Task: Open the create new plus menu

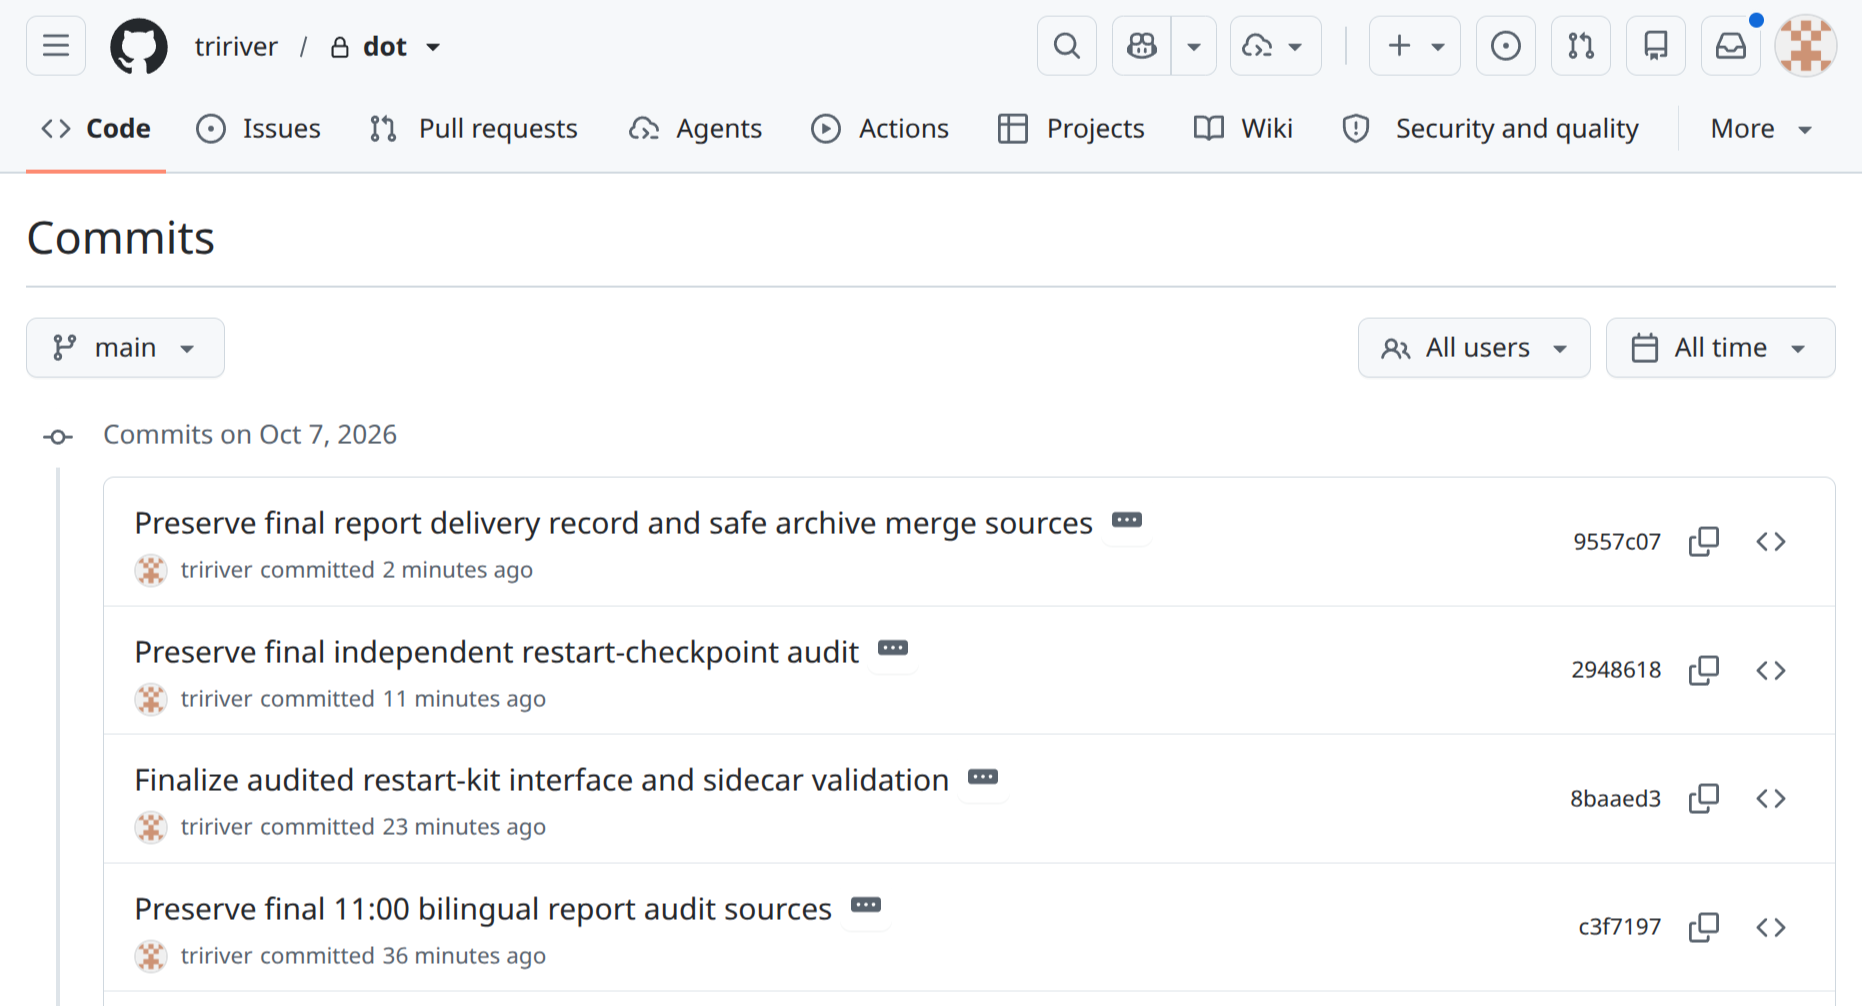Action: pos(1414,46)
